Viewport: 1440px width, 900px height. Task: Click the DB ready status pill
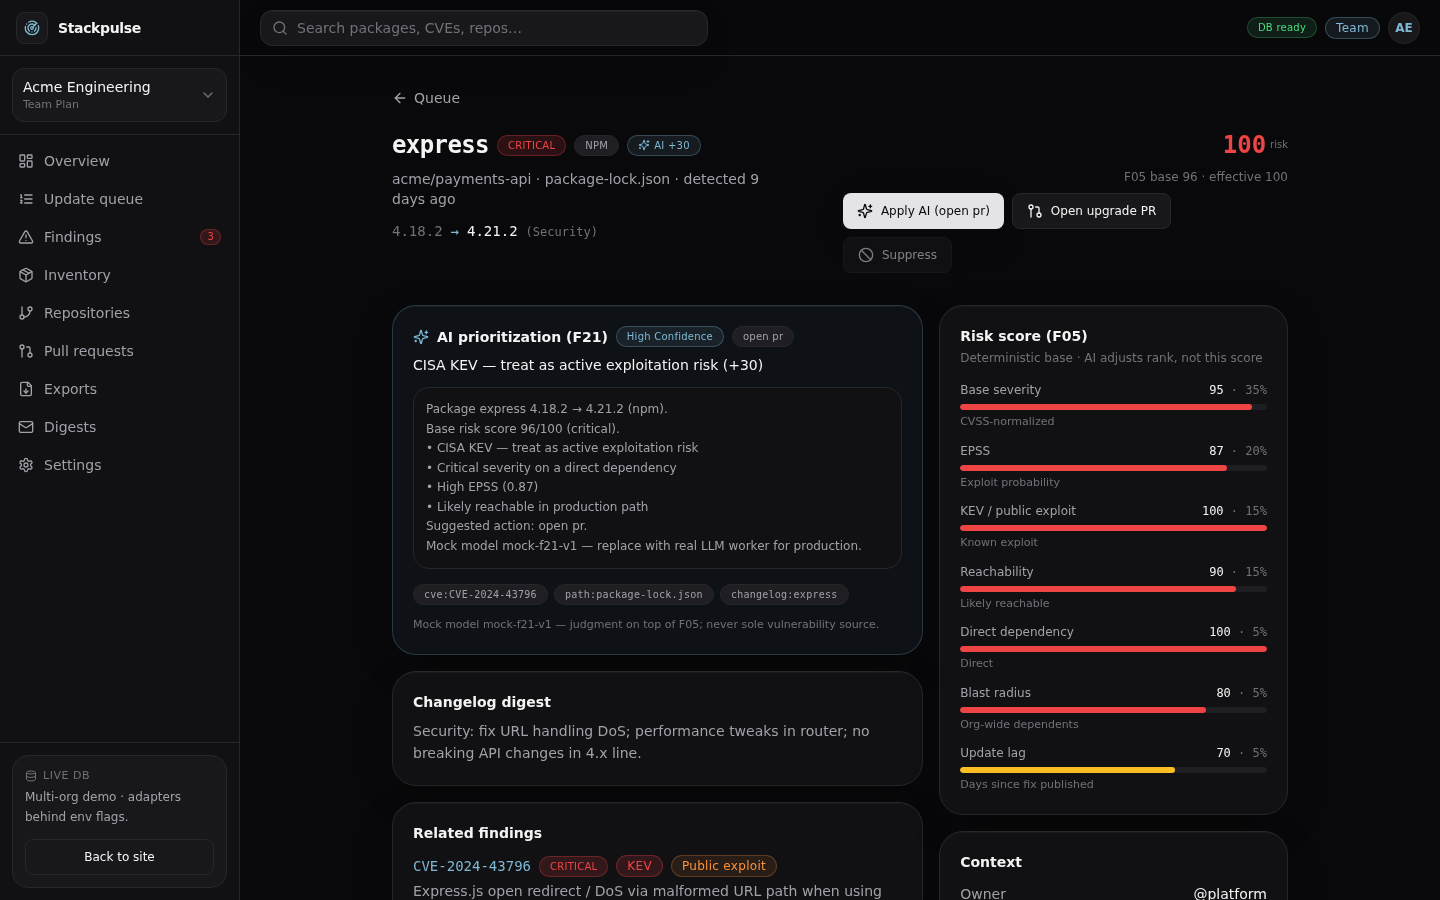pyautogui.click(x=1282, y=28)
